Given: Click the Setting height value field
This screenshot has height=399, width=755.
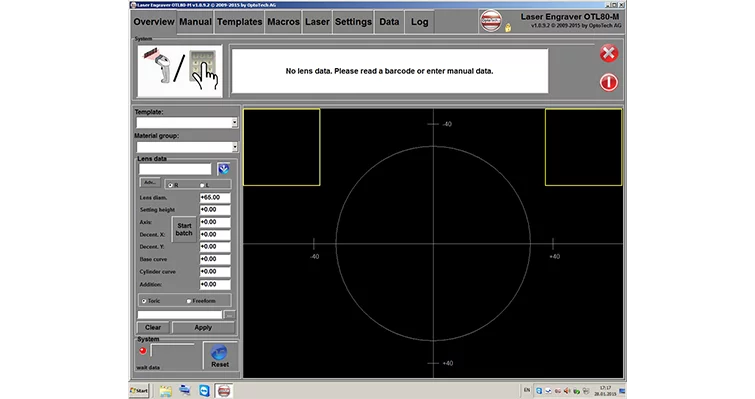Looking at the screenshot, I should [x=215, y=210].
